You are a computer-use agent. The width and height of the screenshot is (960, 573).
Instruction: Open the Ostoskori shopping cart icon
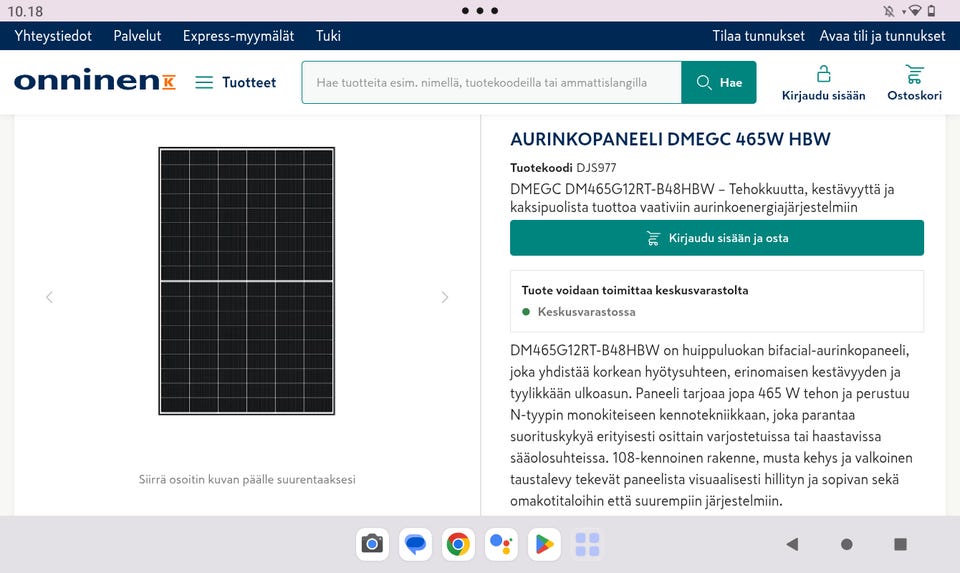(914, 75)
